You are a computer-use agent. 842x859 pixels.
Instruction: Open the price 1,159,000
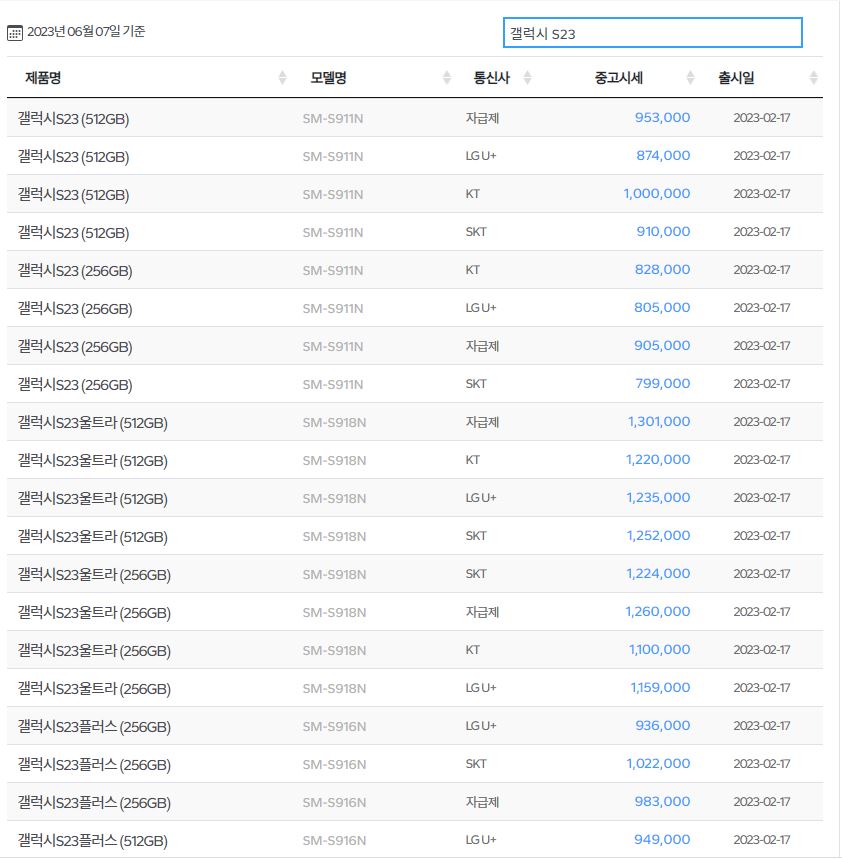click(x=660, y=688)
